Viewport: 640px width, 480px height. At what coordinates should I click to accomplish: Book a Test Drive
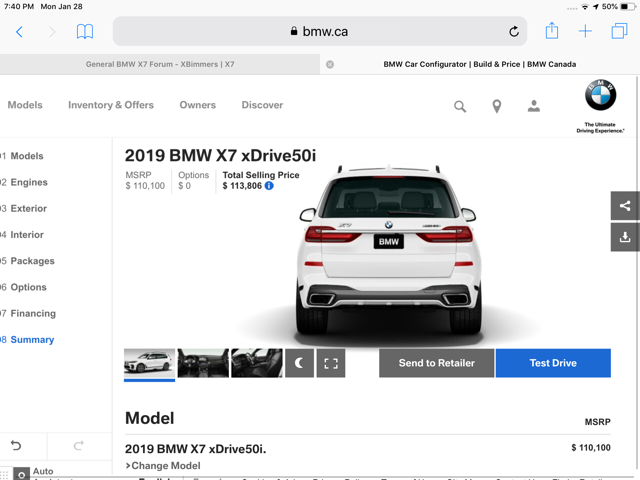pyautogui.click(x=553, y=363)
